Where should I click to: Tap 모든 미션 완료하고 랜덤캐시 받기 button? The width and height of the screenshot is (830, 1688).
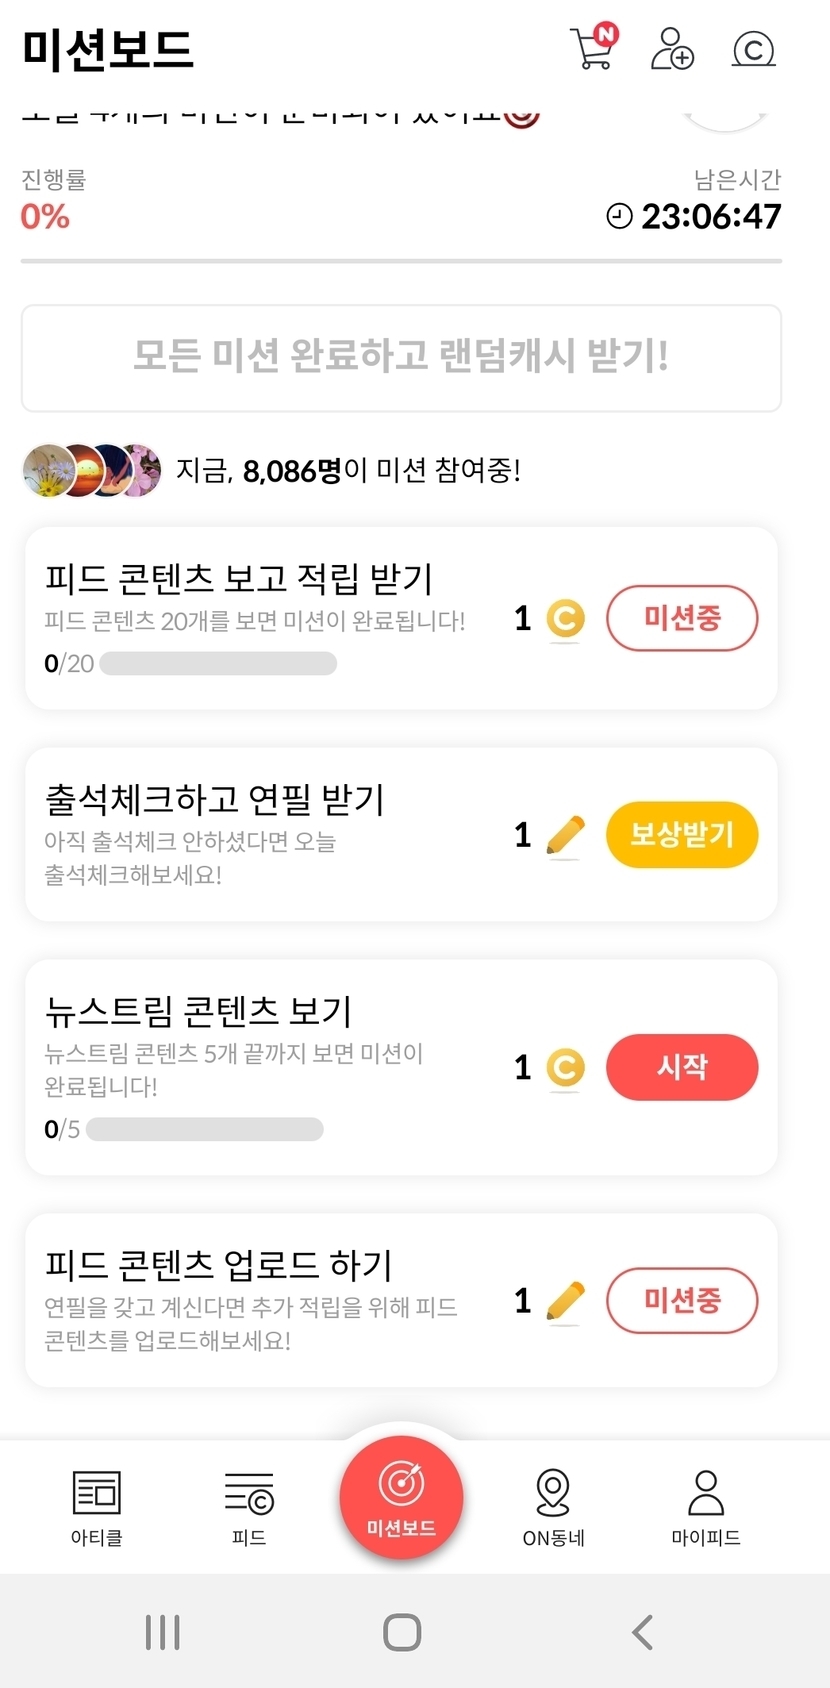(x=401, y=357)
